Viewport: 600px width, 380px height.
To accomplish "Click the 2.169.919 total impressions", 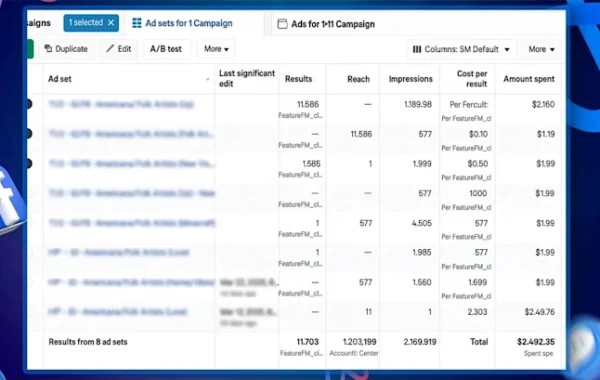I will coord(420,342).
